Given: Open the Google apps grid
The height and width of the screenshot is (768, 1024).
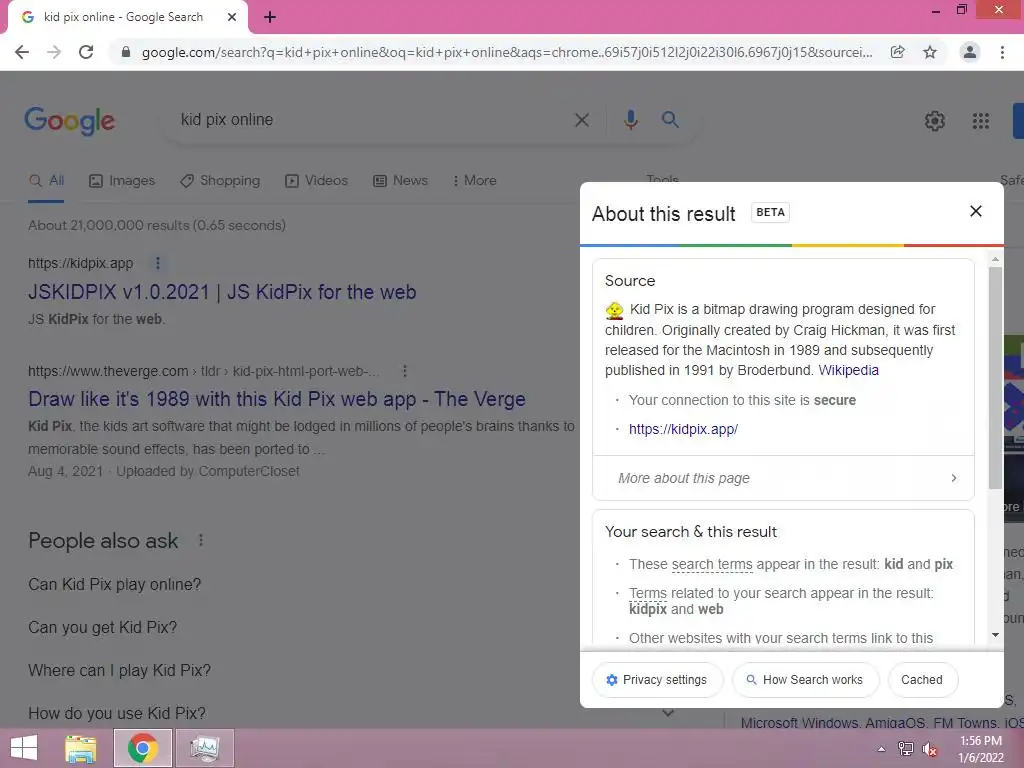Looking at the screenshot, I should [981, 121].
